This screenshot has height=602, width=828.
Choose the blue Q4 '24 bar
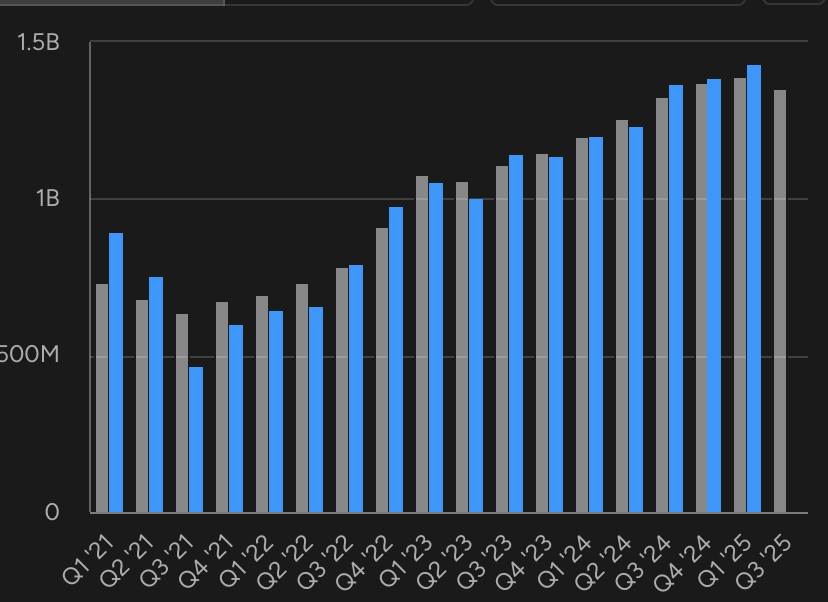coord(714,296)
